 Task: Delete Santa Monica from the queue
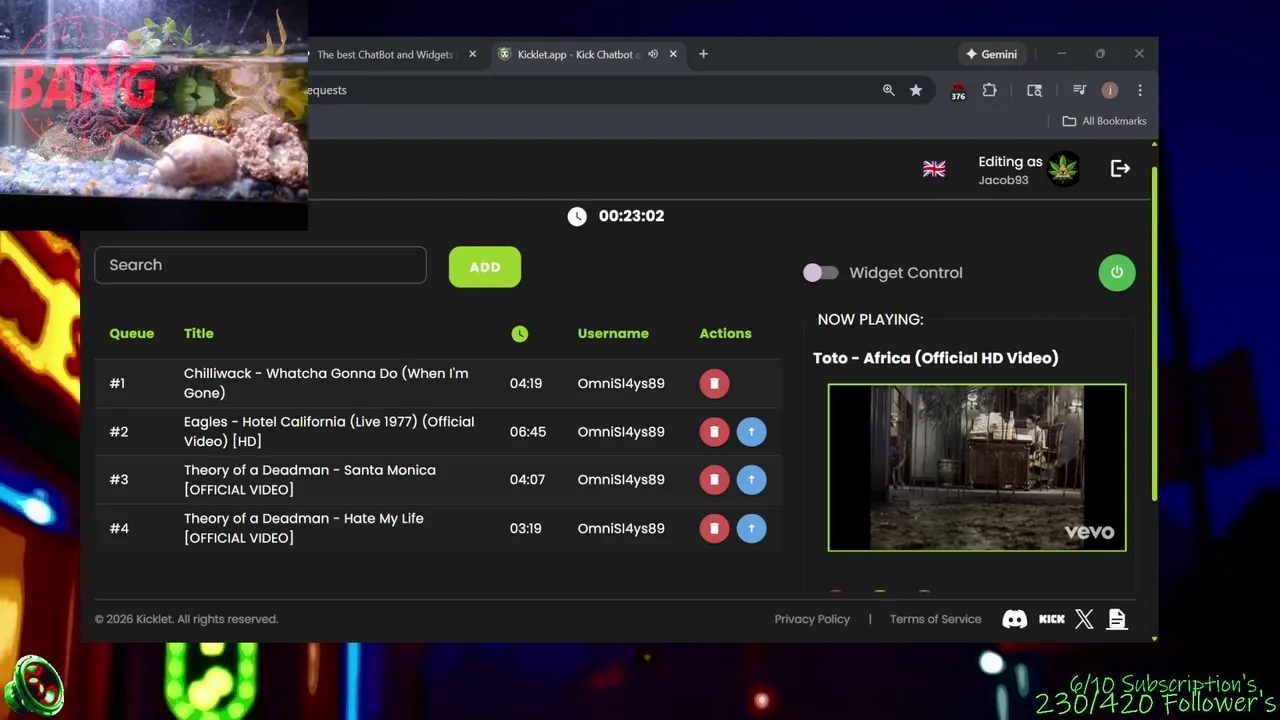point(714,480)
